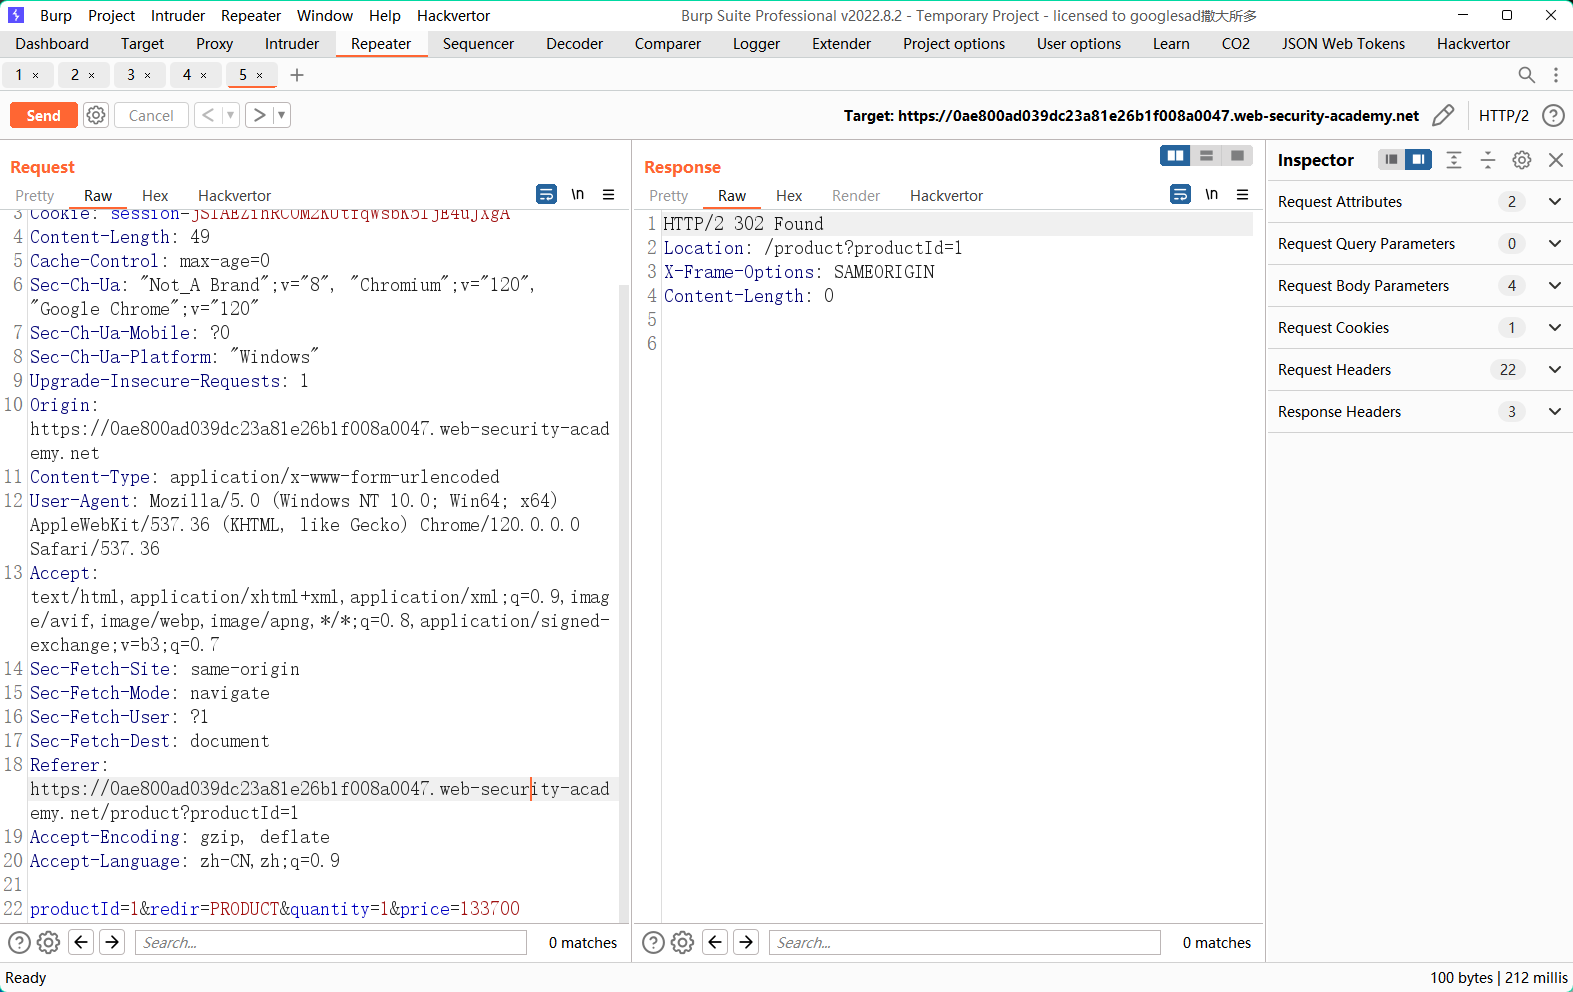Select Repeater tab 2

click(75, 75)
